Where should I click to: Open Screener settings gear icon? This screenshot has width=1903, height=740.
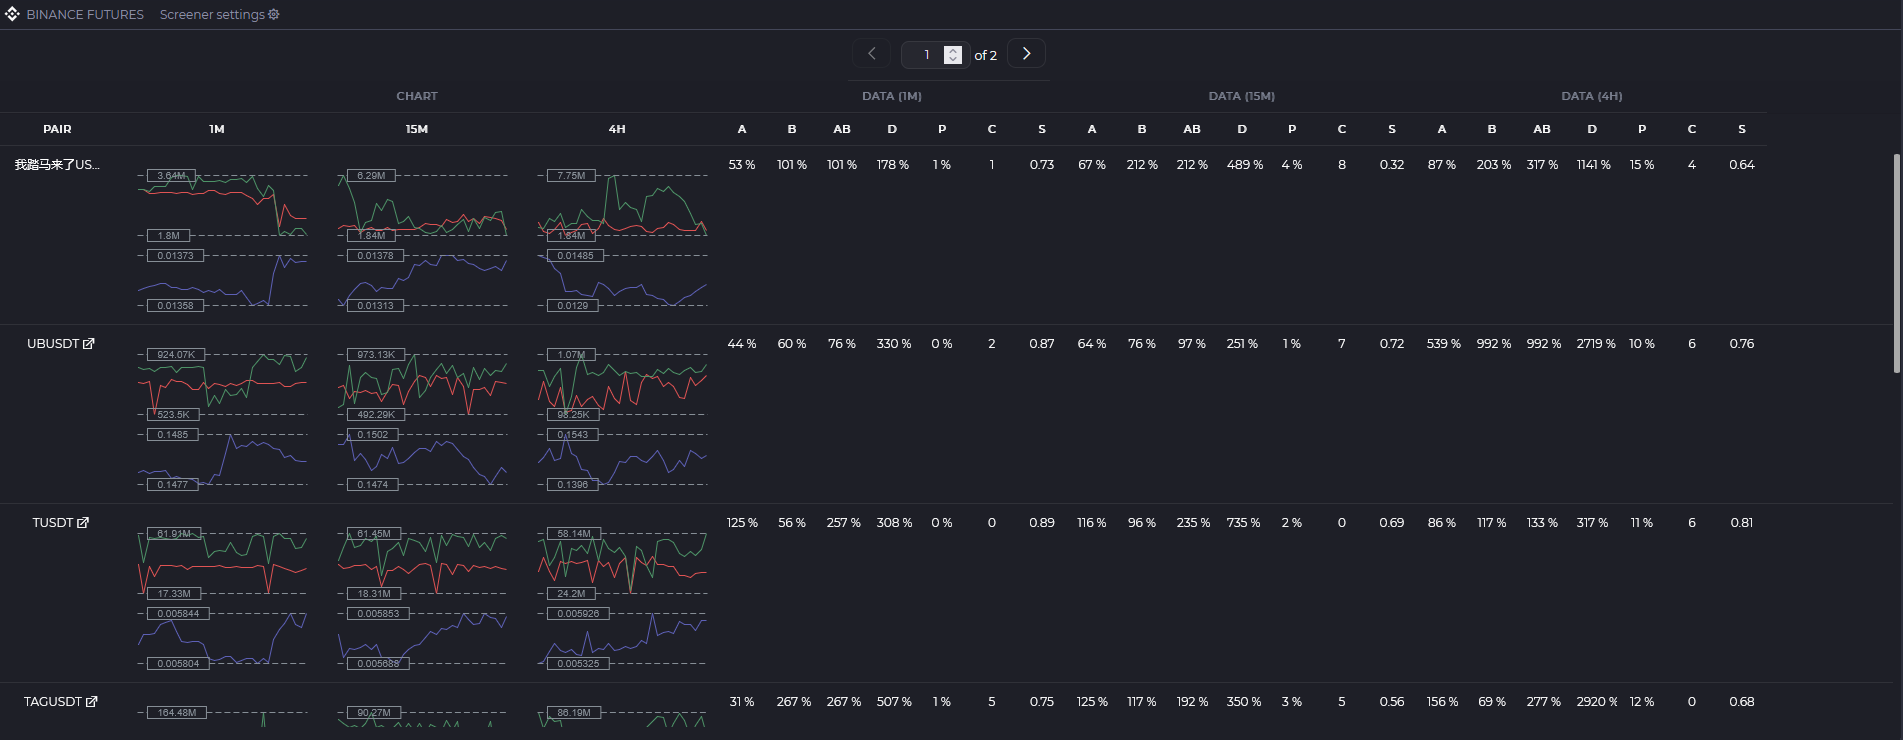tap(274, 14)
